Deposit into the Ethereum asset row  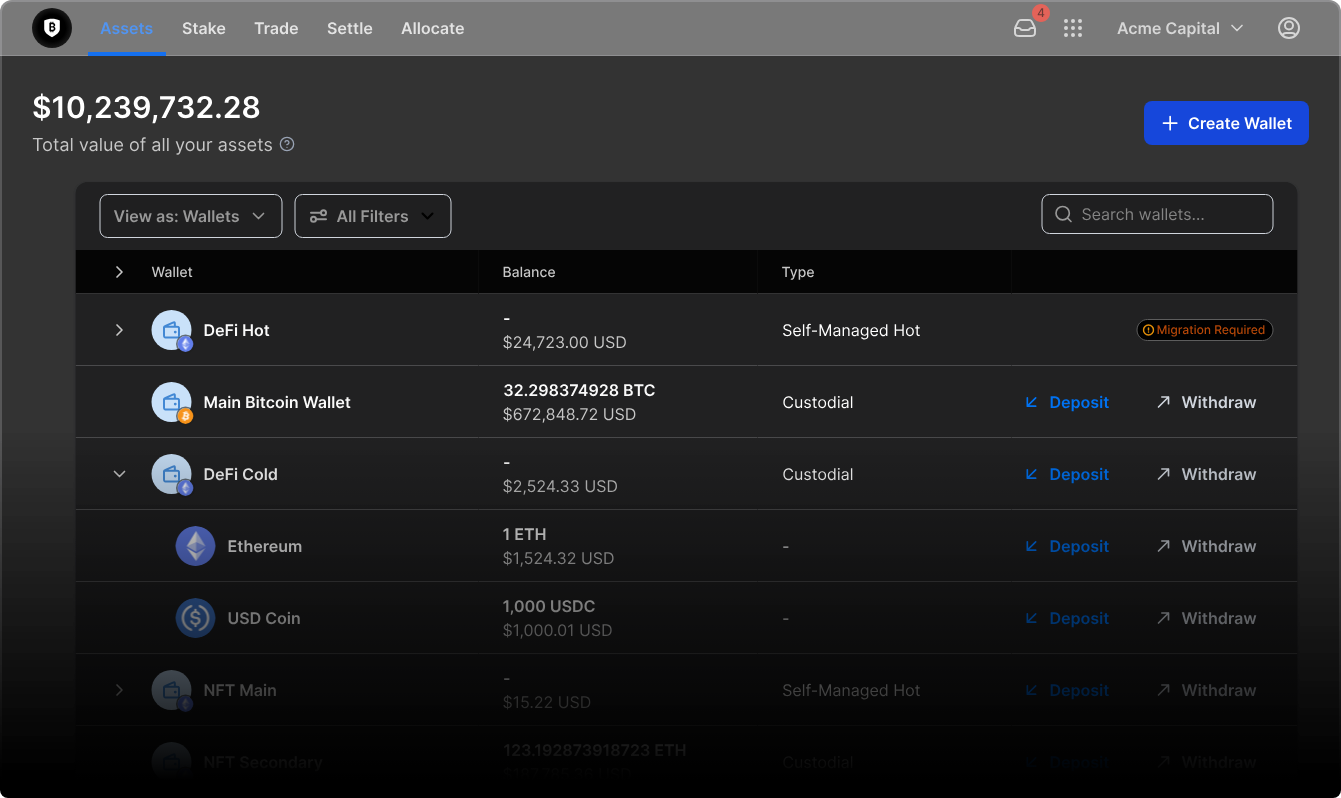pos(1067,546)
